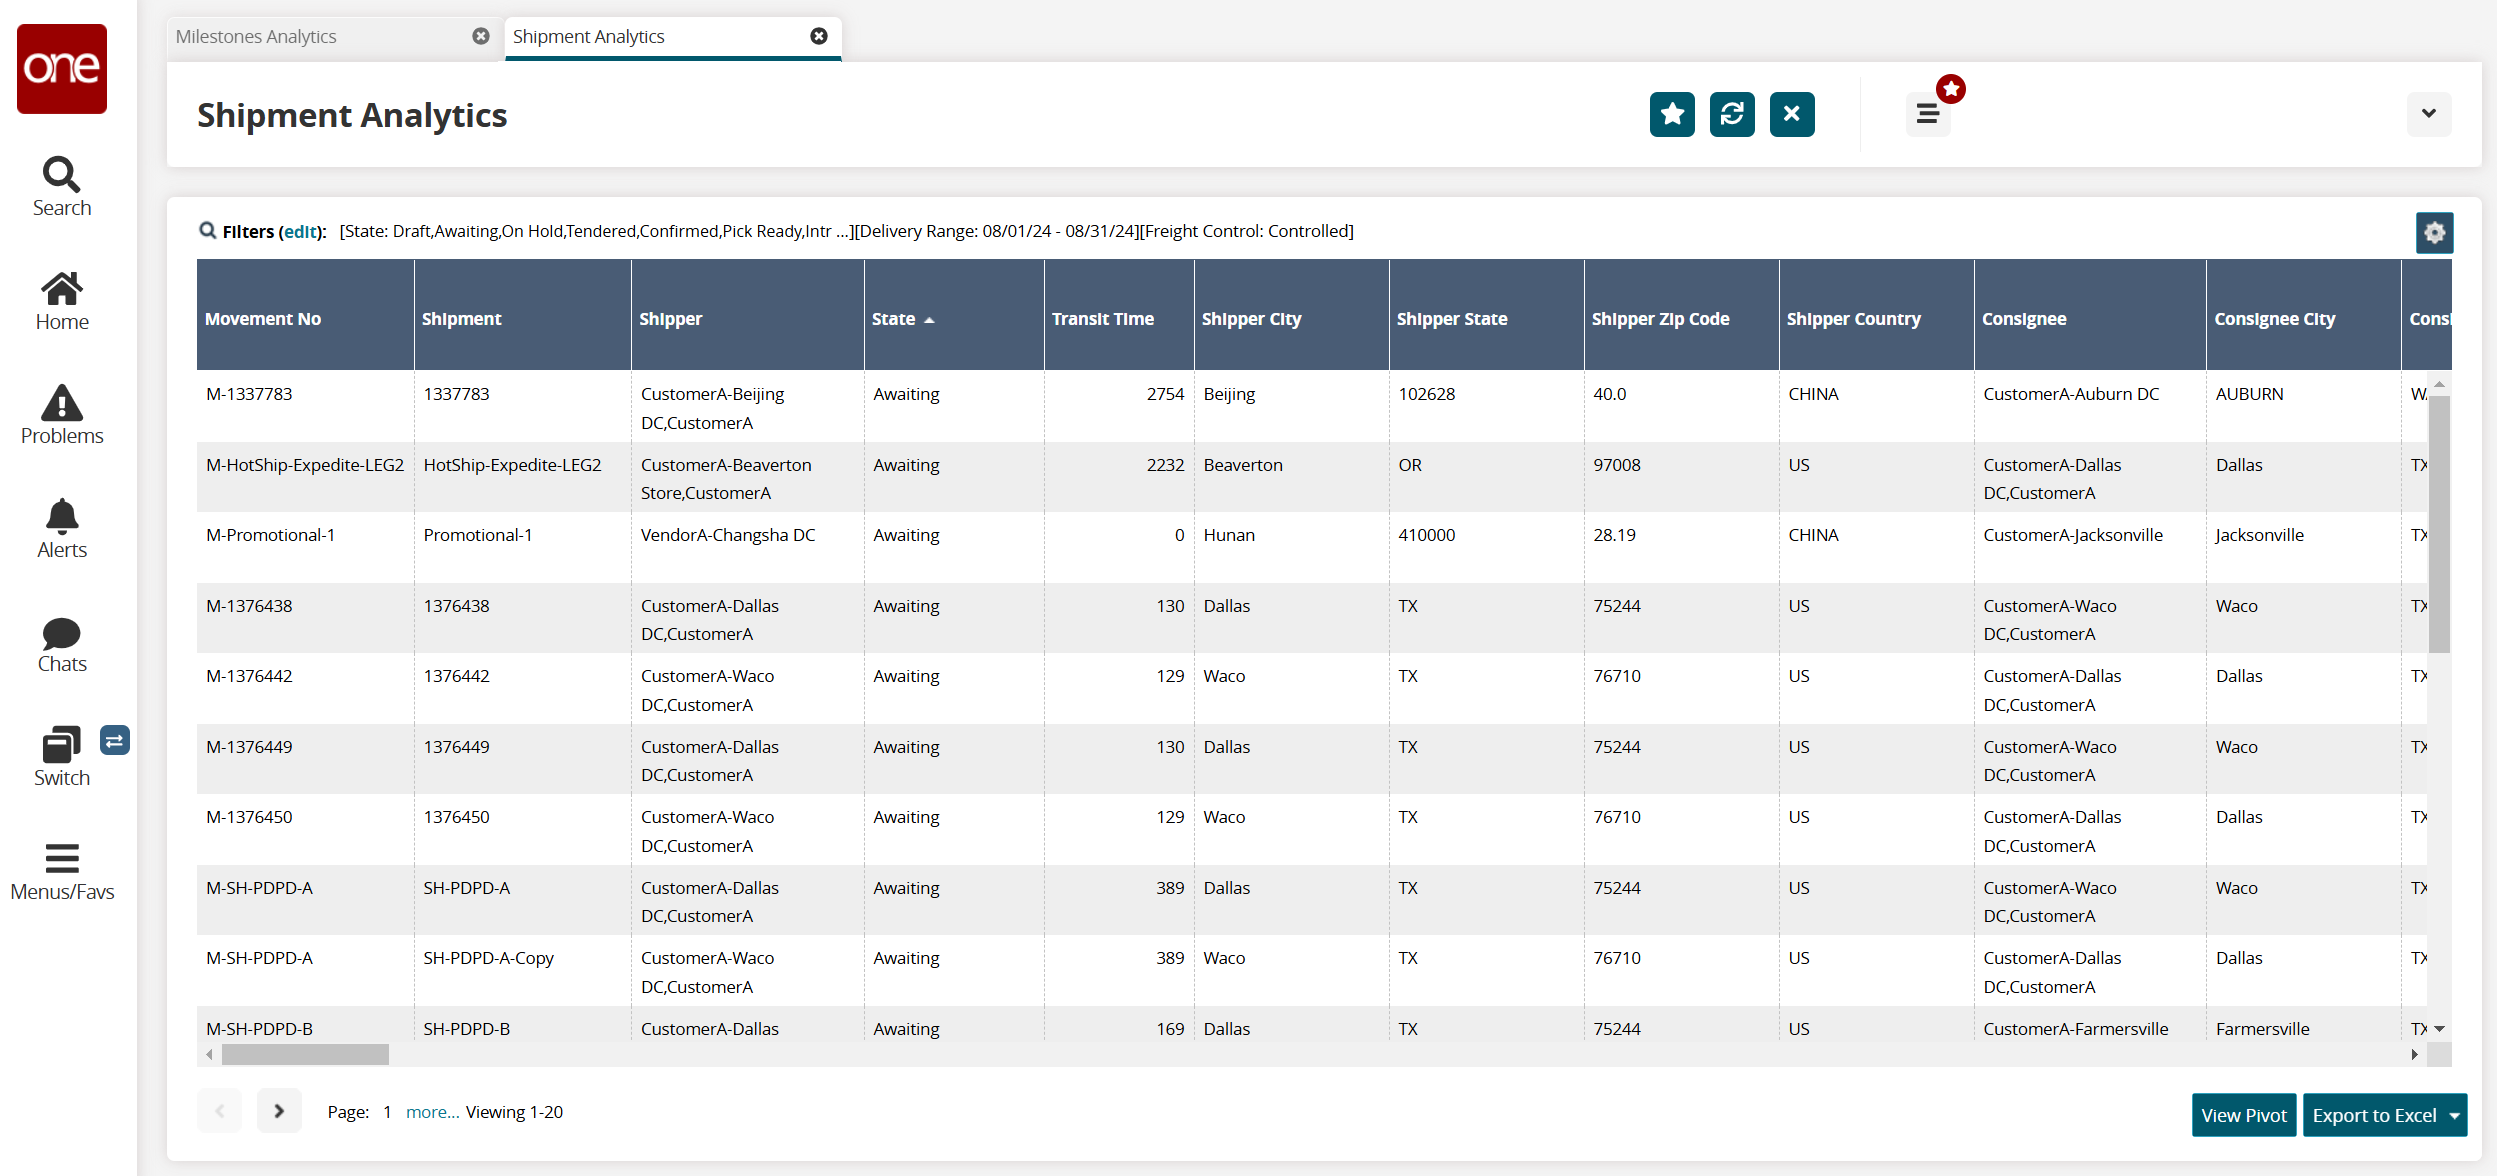This screenshot has height=1176, width=2497.
Task: Click the more... pages link
Action: [432, 1112]
